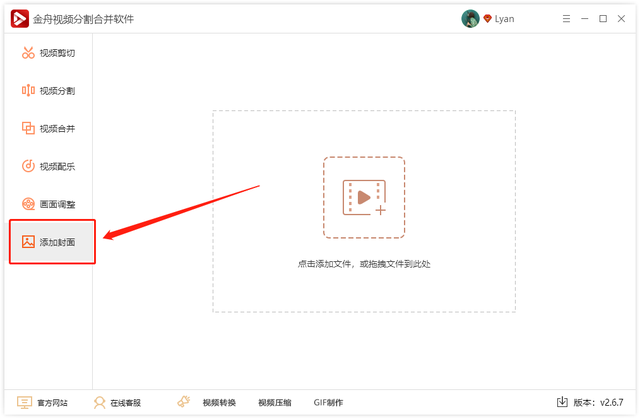The height and width of the screenshot is (419, 640).
Task: Click the video merge overlapping squares icon
Action: [x=28, y=129]
